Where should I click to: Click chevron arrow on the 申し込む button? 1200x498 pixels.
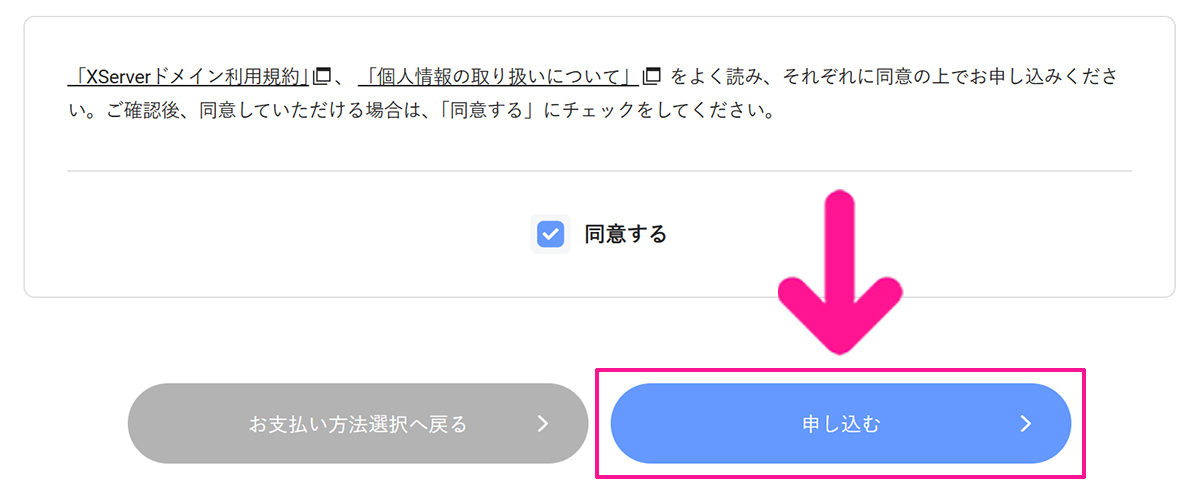coord(1025,424)
